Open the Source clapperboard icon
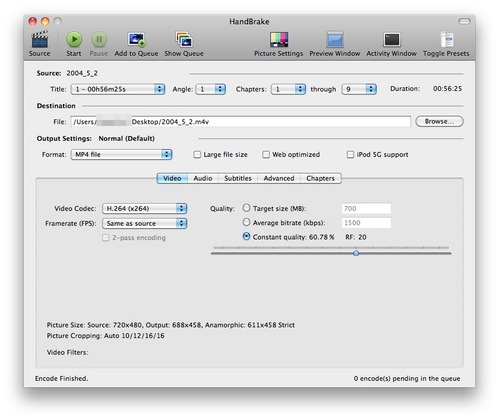This screenshot has width=499, height=420. [x=40, y=40]
